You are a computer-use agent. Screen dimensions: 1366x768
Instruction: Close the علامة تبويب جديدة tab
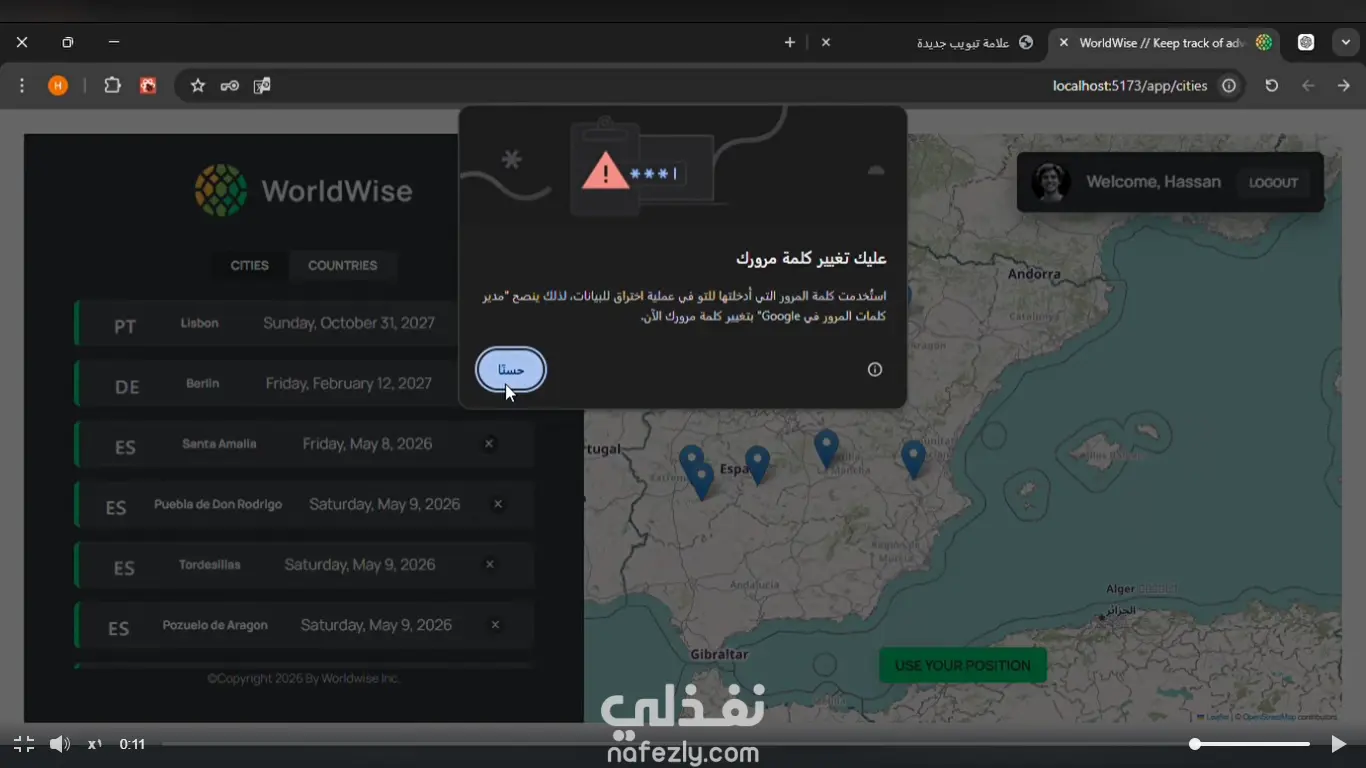[826, 42]
